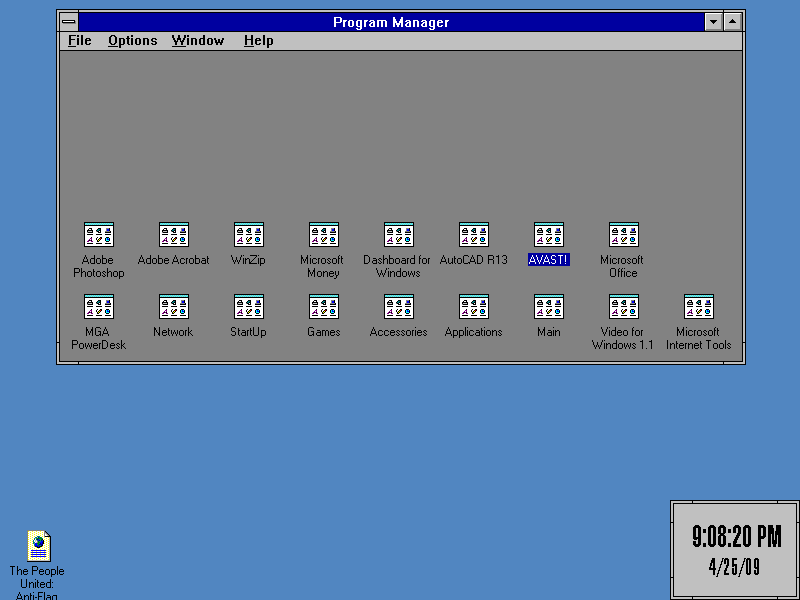Select the Microsoft Office group icon
800x600 pixels.
pyautogui.click(x=624, y=235)
